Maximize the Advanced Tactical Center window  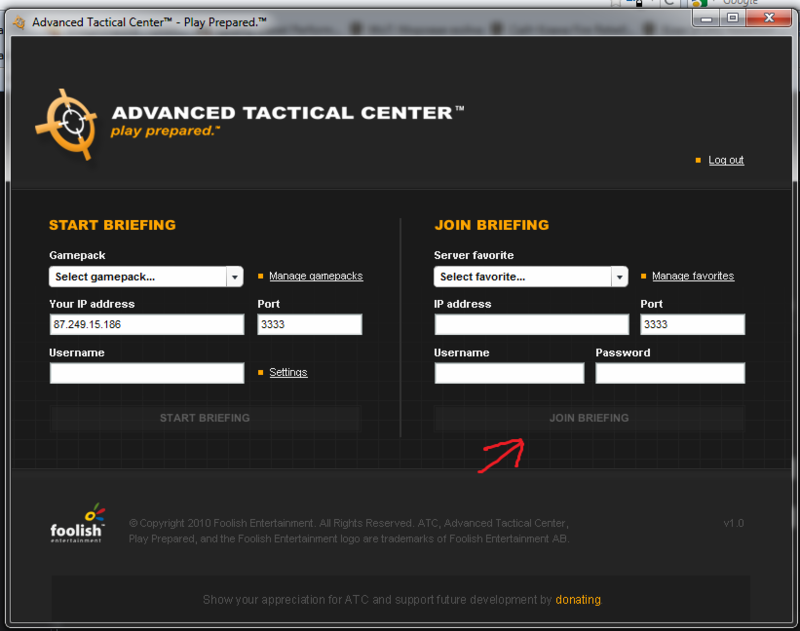[733, 18]
